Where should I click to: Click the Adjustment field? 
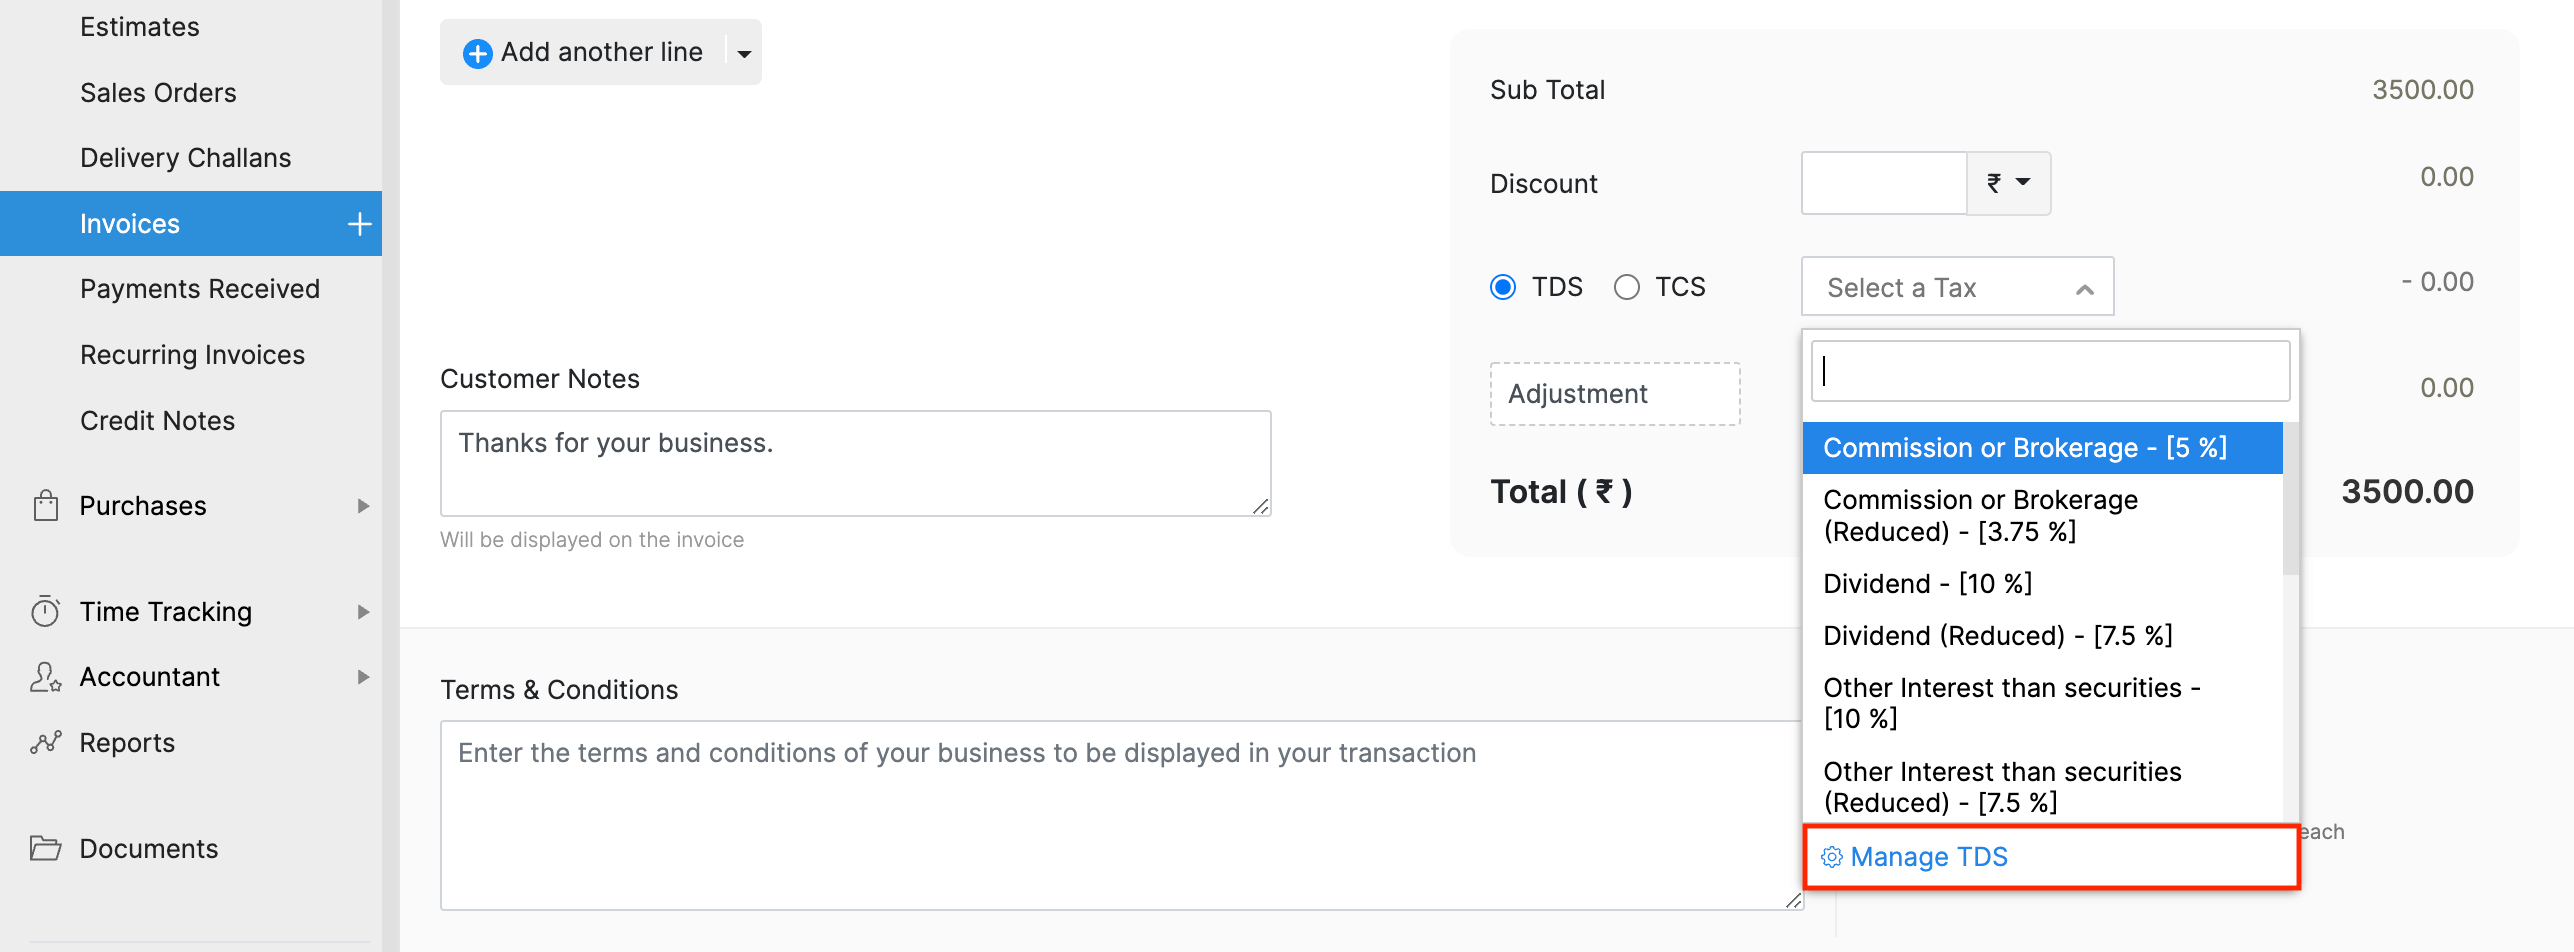pyautogui.click(x=1614, y=393)
